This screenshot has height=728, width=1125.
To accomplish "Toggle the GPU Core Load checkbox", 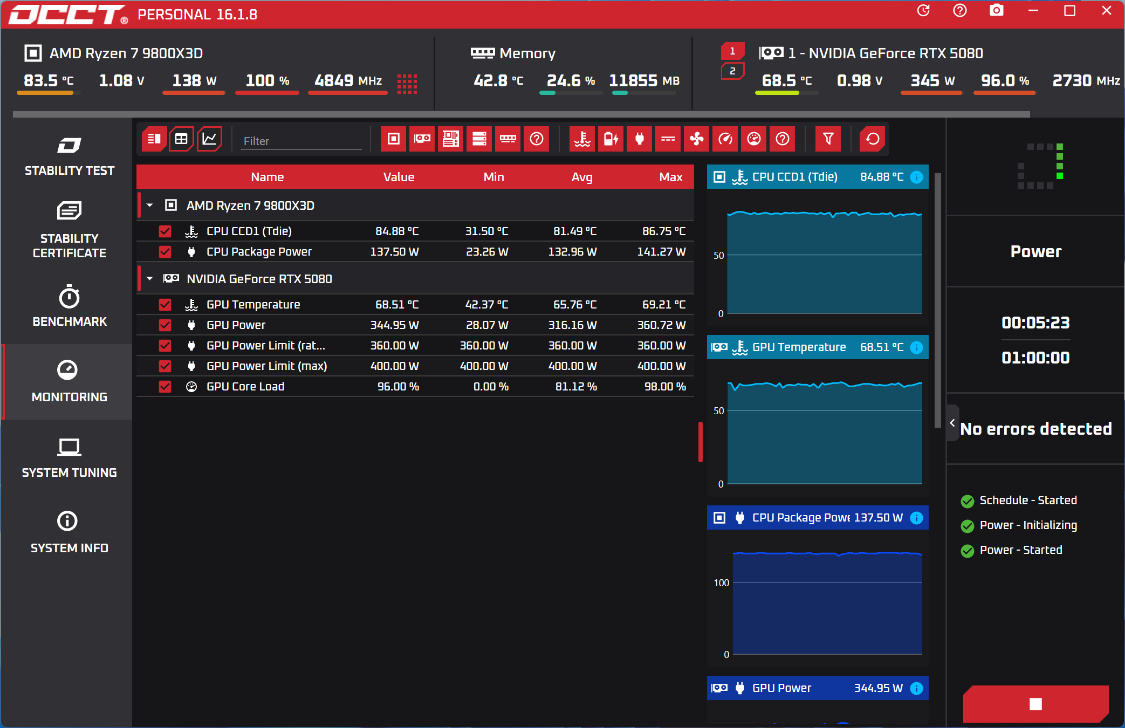I will point(165,387).
